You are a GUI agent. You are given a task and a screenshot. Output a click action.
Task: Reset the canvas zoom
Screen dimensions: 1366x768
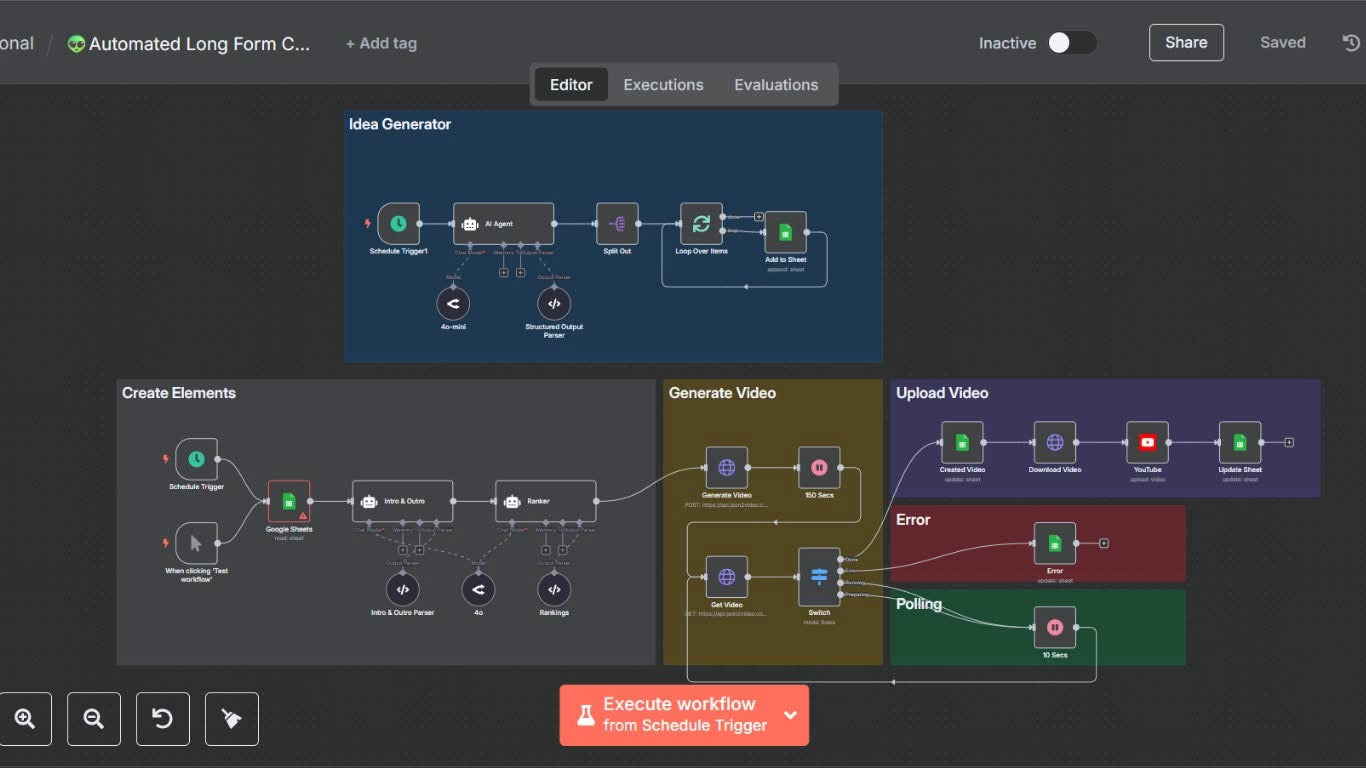coord(163,719)
